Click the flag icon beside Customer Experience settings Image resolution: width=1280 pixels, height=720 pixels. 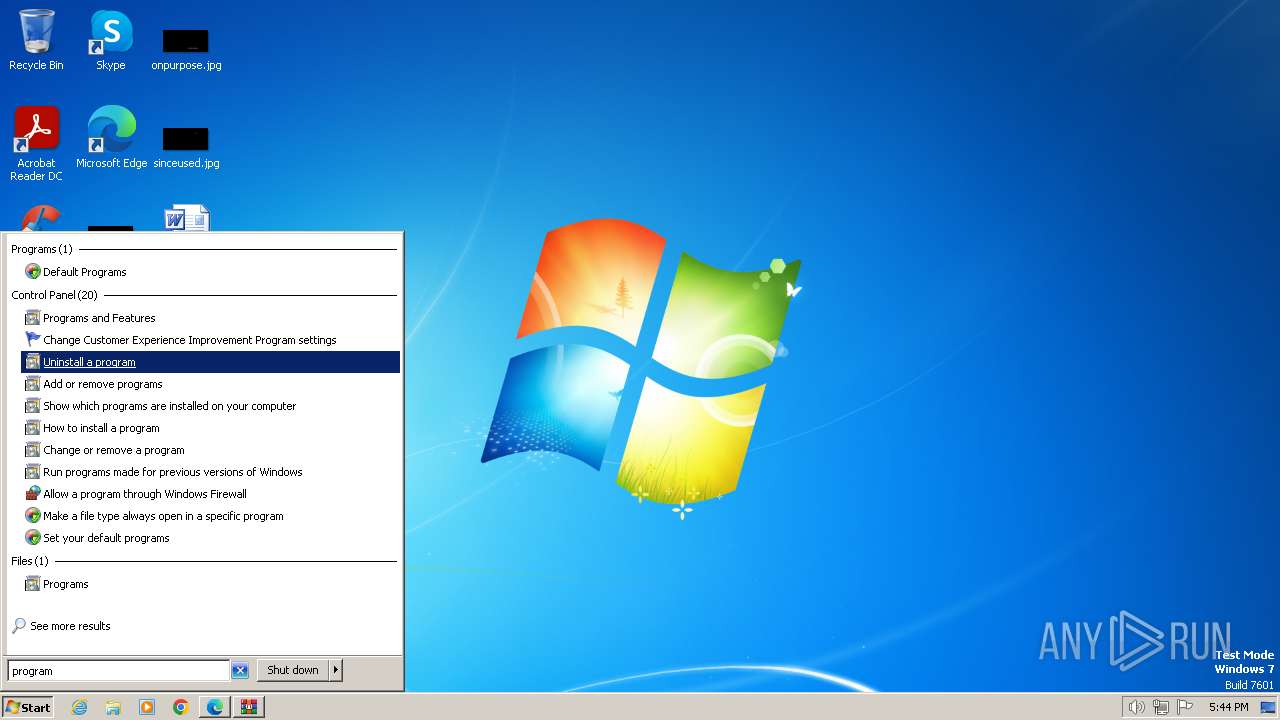point(33,340)
